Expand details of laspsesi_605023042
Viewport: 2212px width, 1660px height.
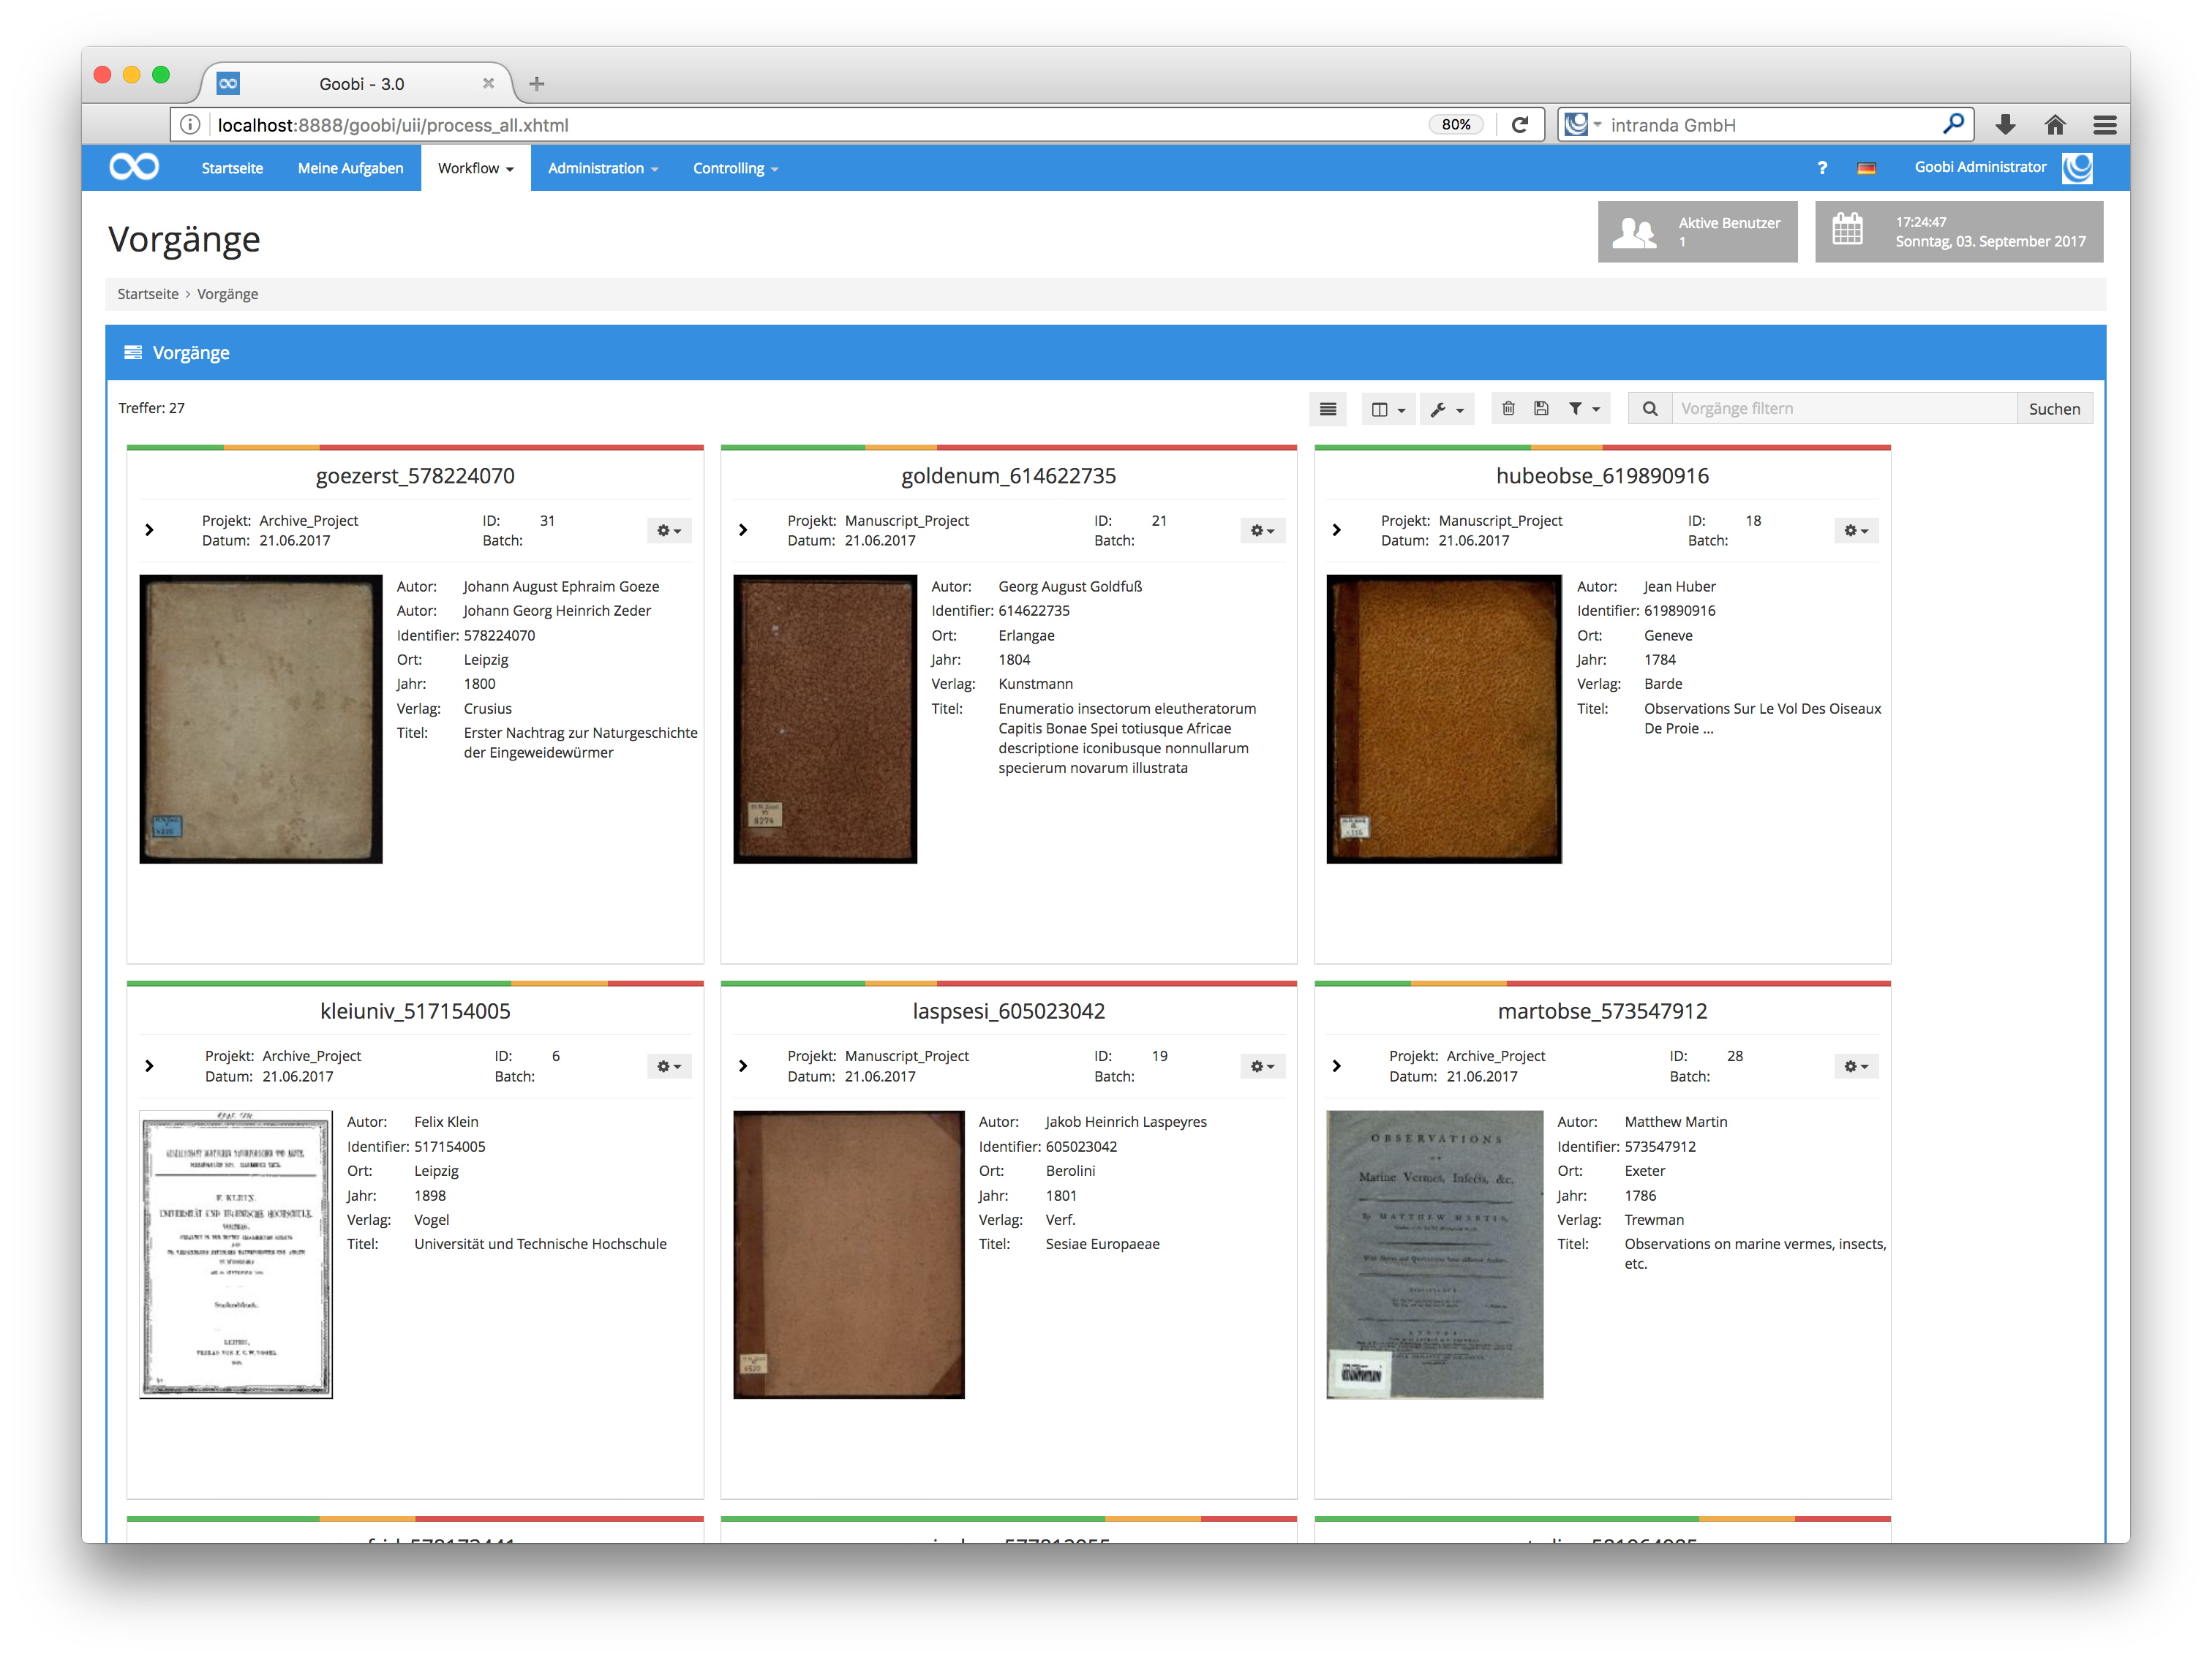pyautogui.click(x=743, y=1066)
